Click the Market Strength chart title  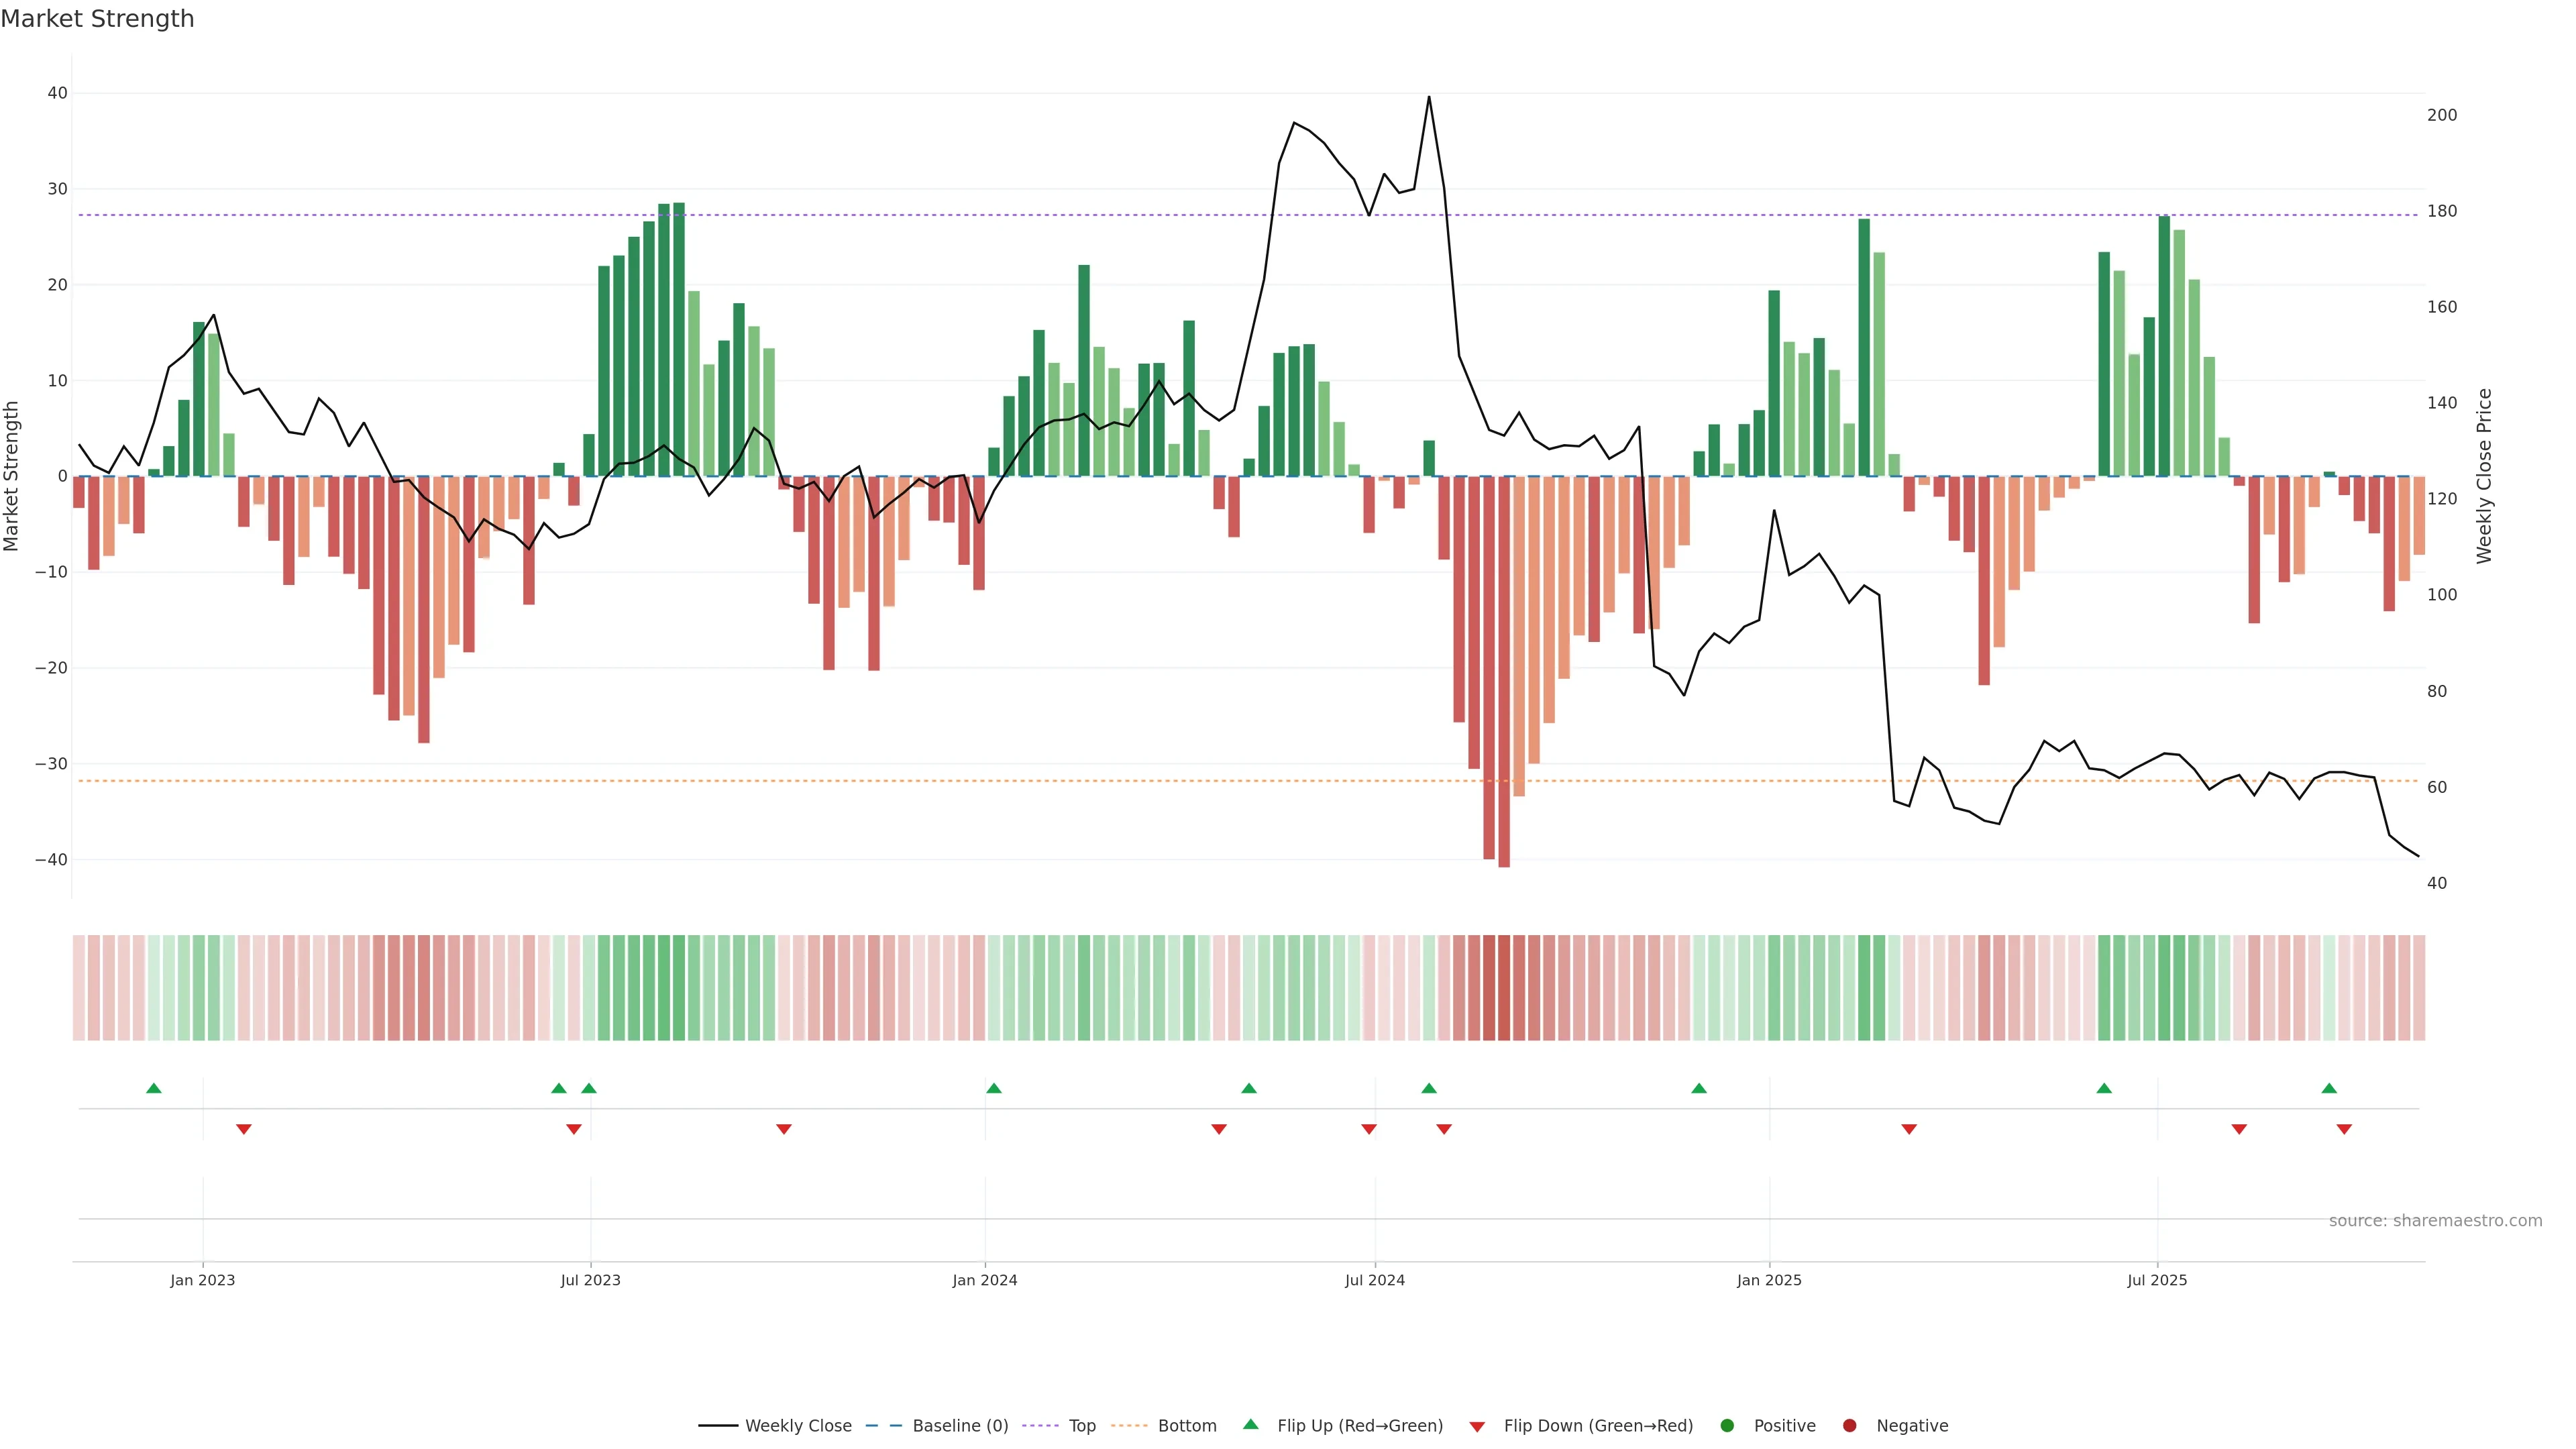[97, 19]
